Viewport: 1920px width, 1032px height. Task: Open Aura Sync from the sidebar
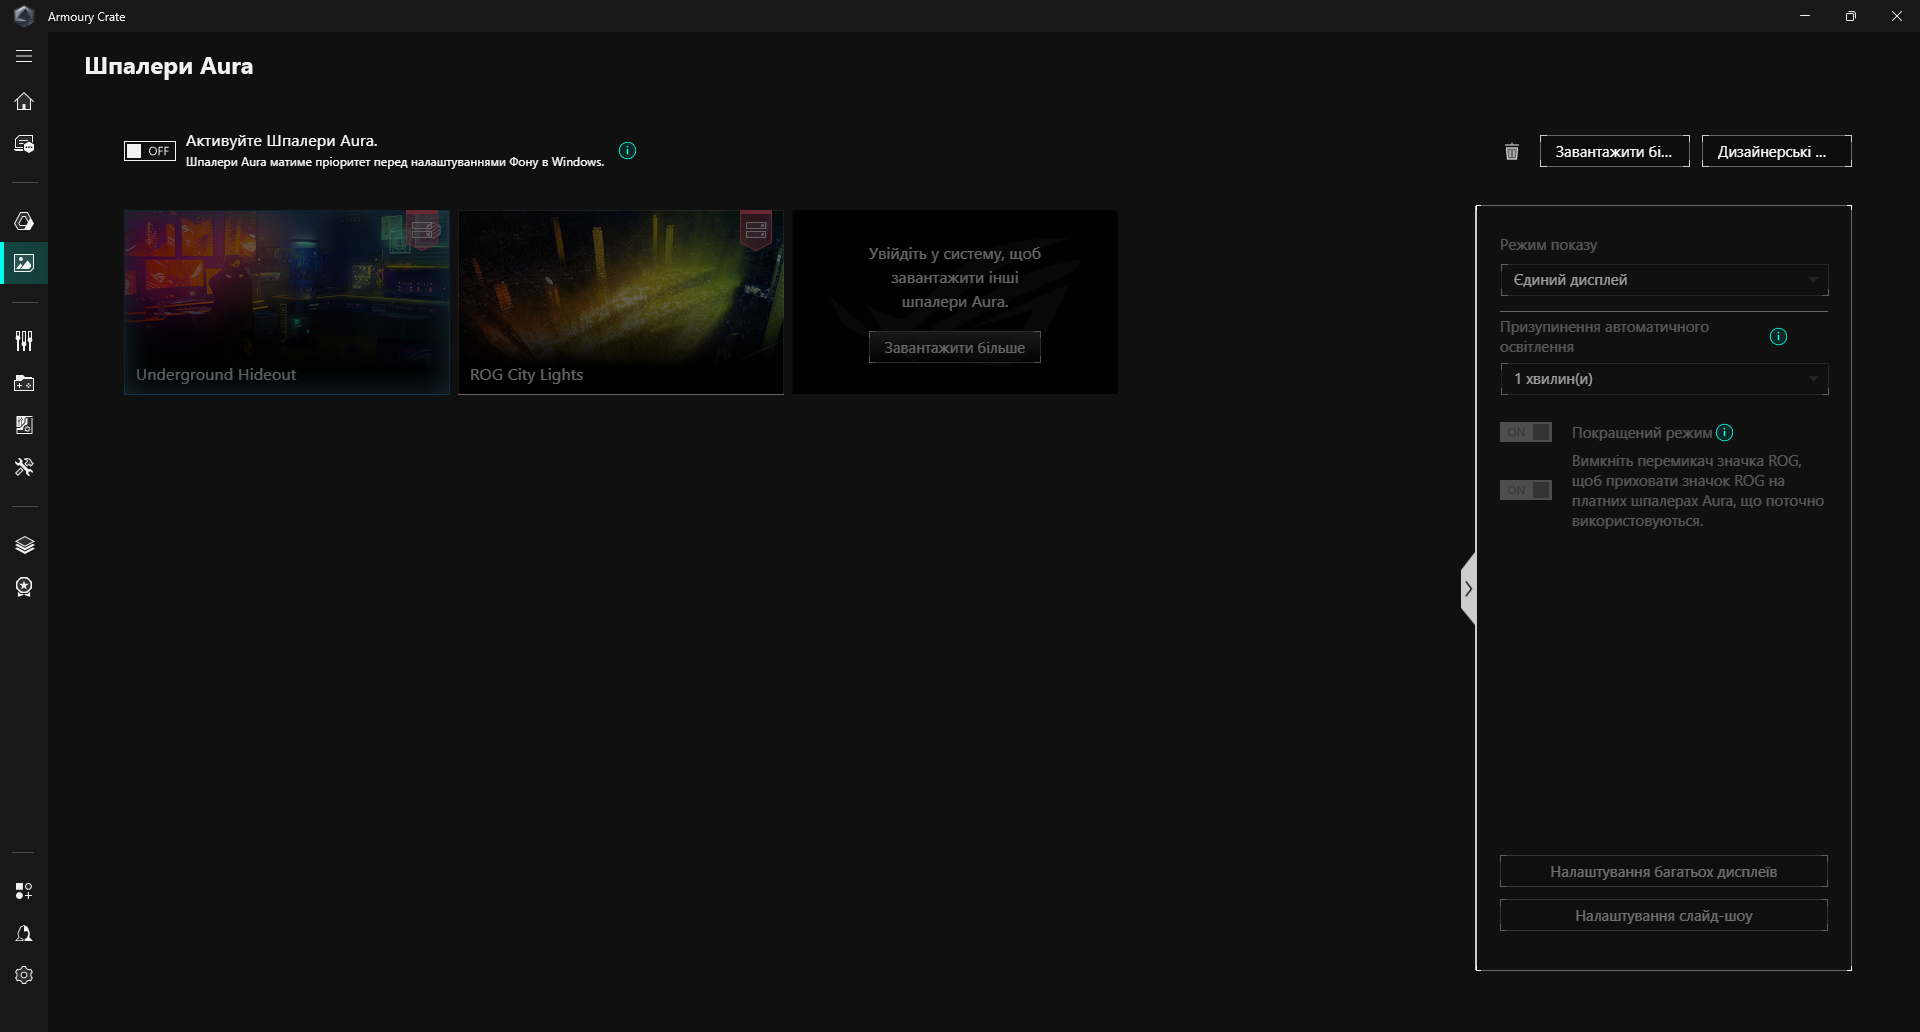click(24, 221)
